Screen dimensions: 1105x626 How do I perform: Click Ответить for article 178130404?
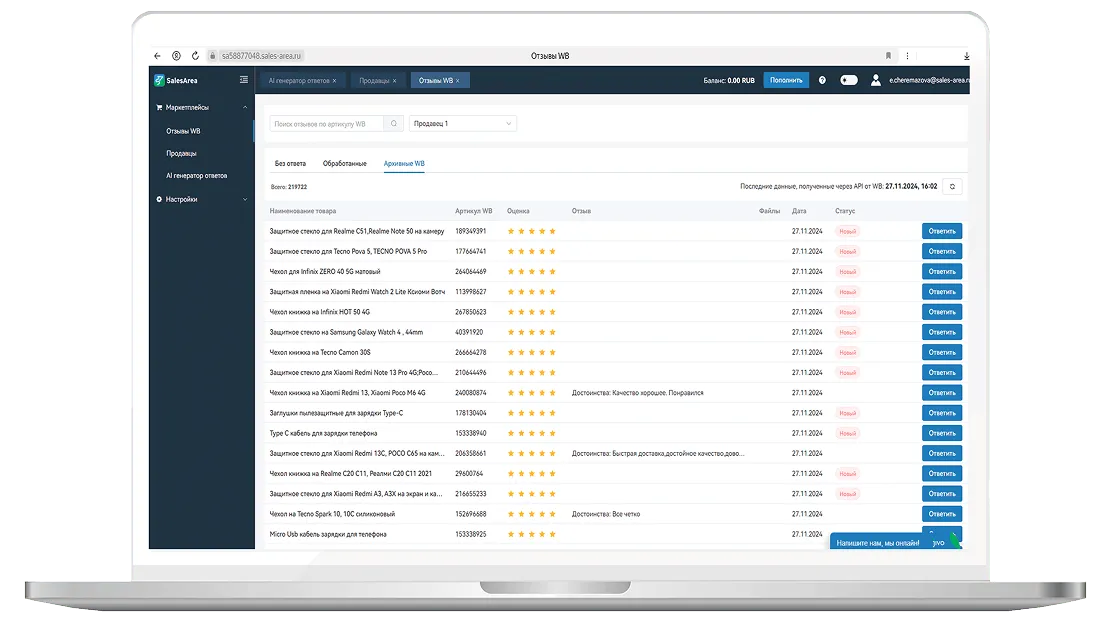click(x=942, y=413)
